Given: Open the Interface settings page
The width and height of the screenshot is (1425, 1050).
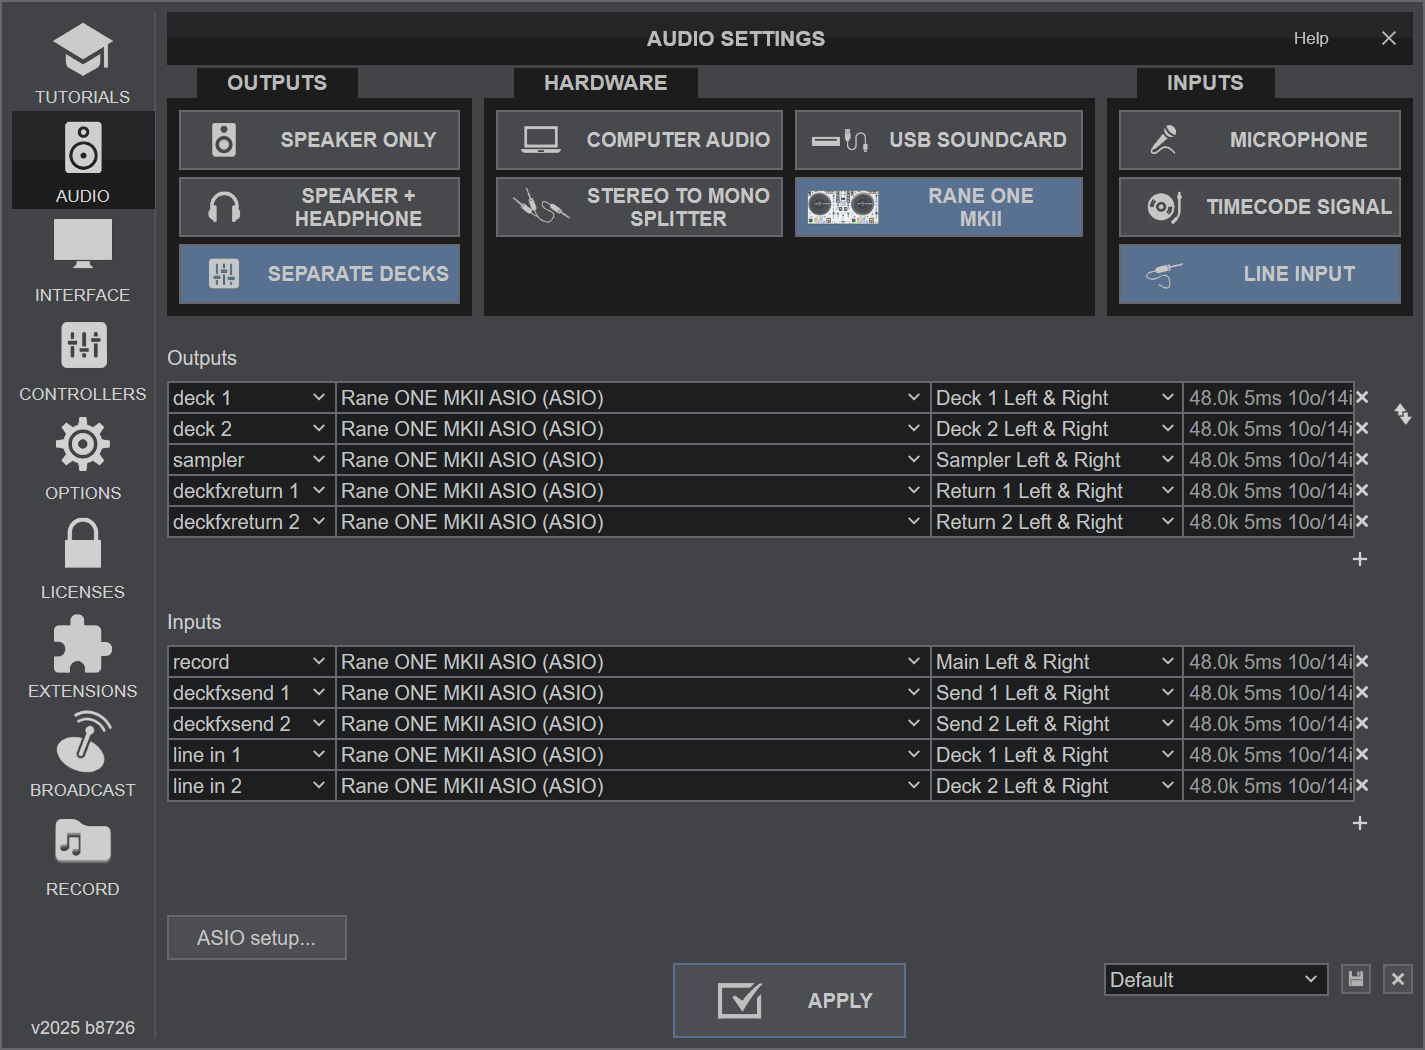Looking at the screenshot, I should (82, 260).
